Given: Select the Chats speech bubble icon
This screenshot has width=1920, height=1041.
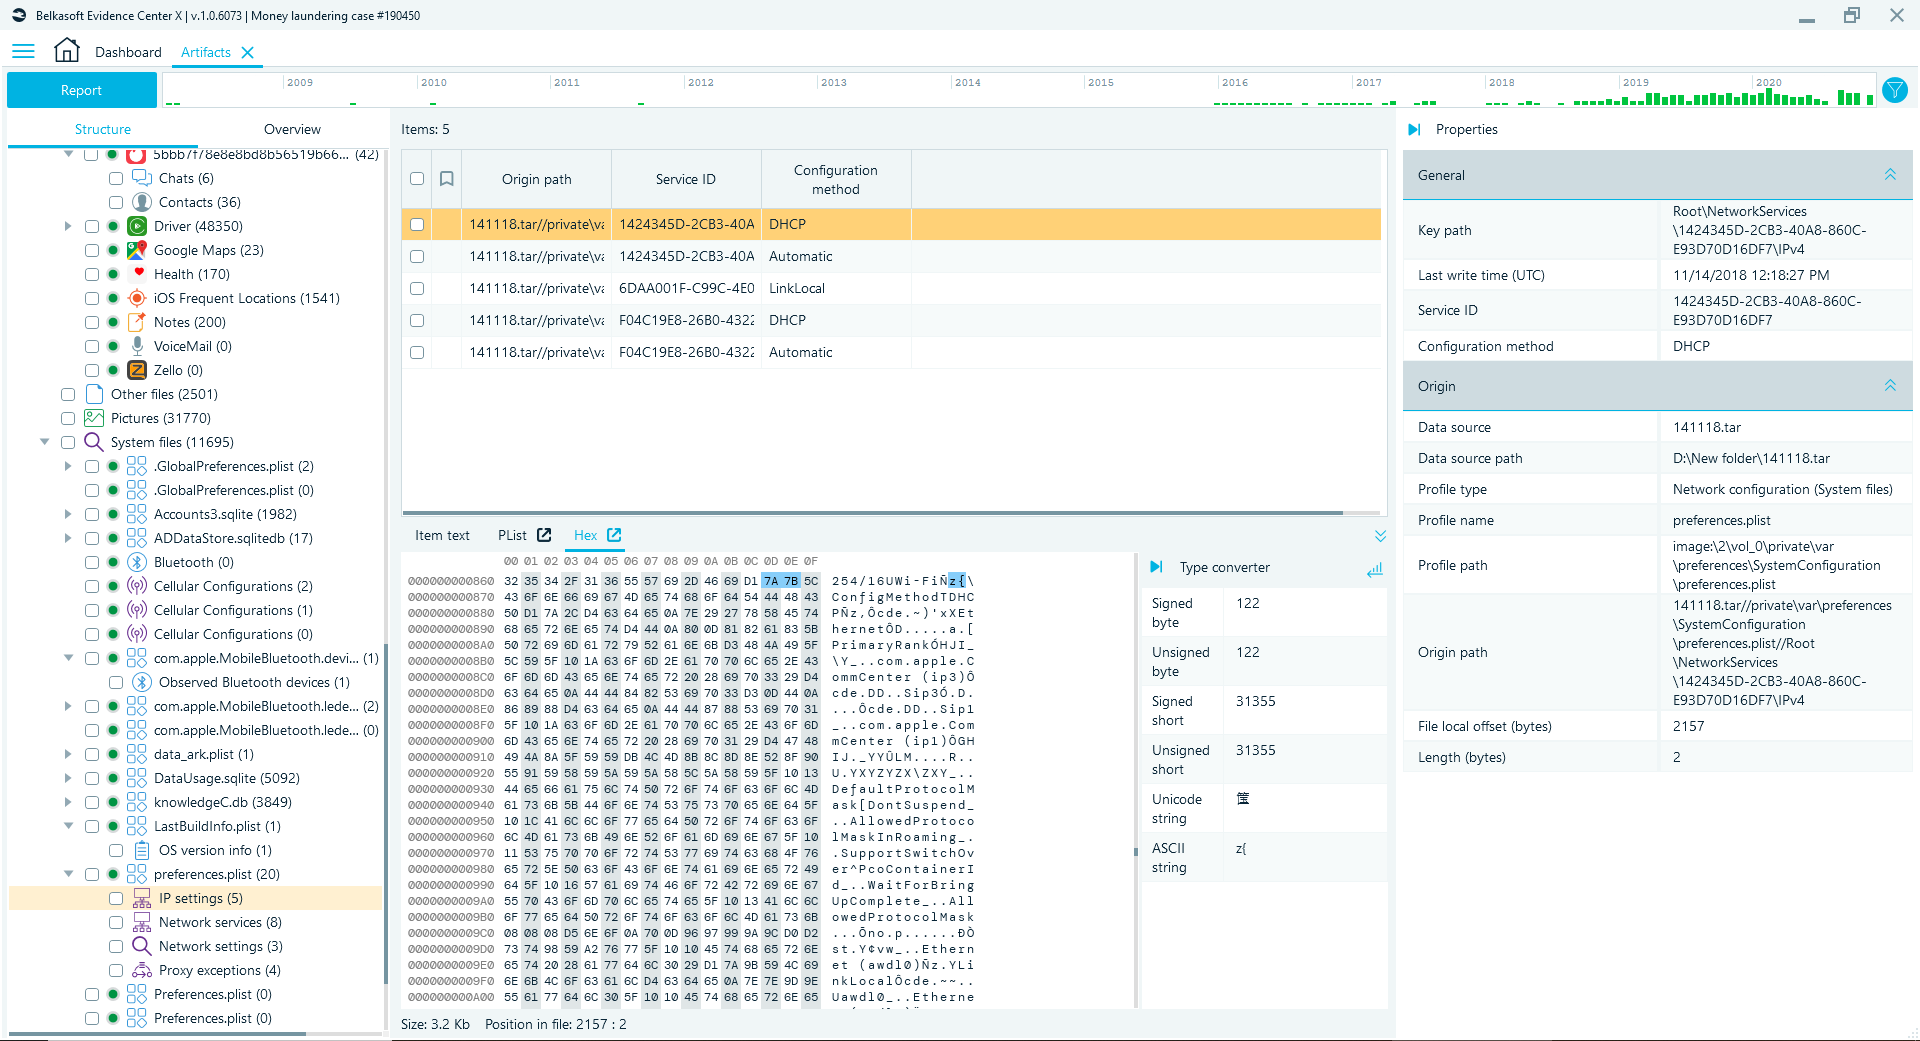Looking at the screenshot, I should click(x=142, y=178).
